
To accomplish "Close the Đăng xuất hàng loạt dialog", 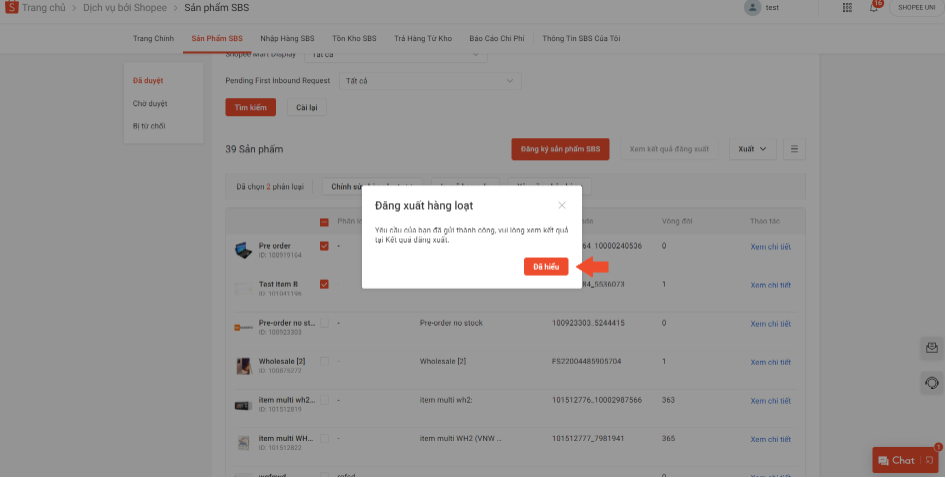I will tap(562, 205).
